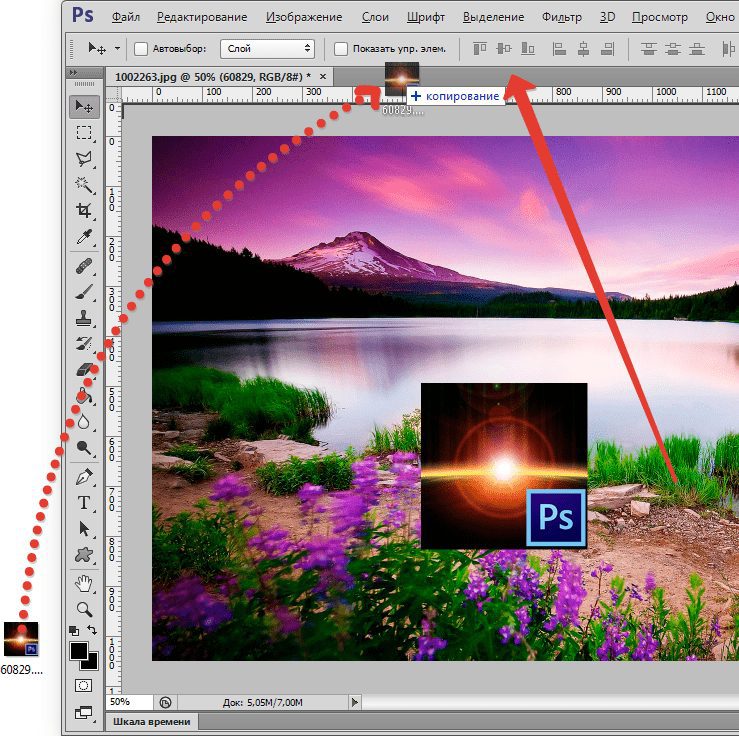Open the Слои menu

375,17
